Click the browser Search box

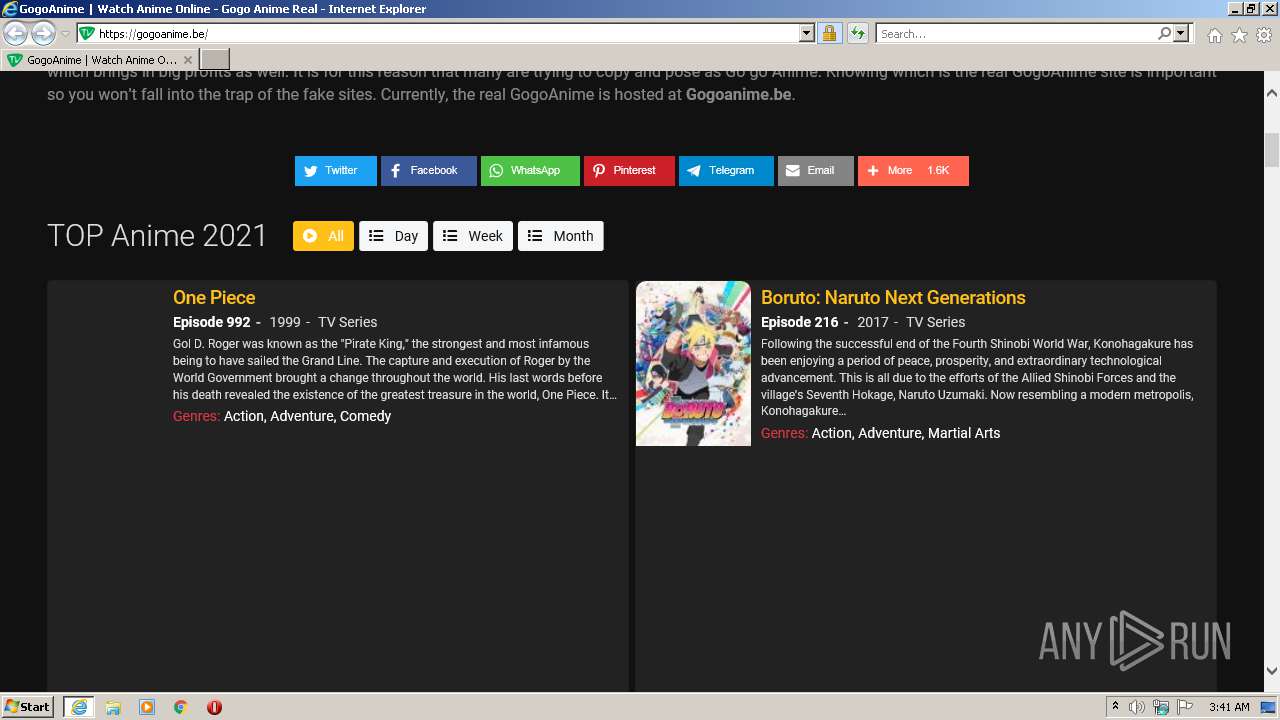[1016, 34]
